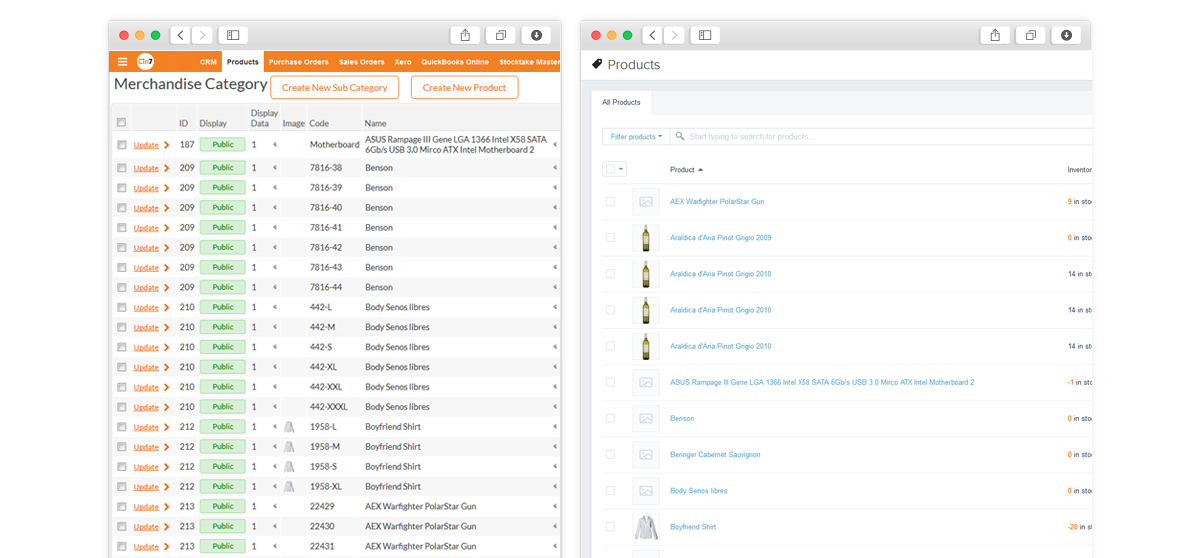Click the product search input field
The width and height of the screenshot is (1200, 558).
(x=880, y=136)
